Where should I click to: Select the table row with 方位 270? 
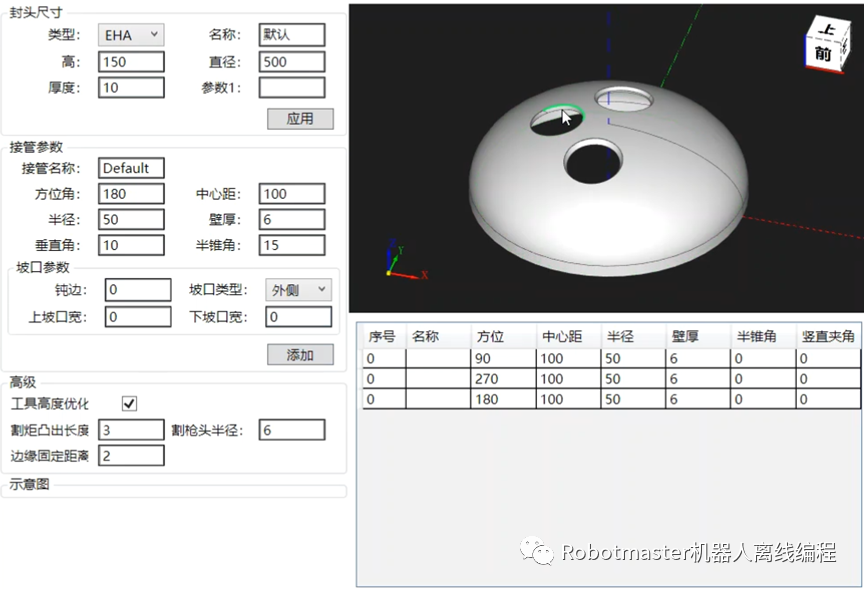(x=610, y=379)
